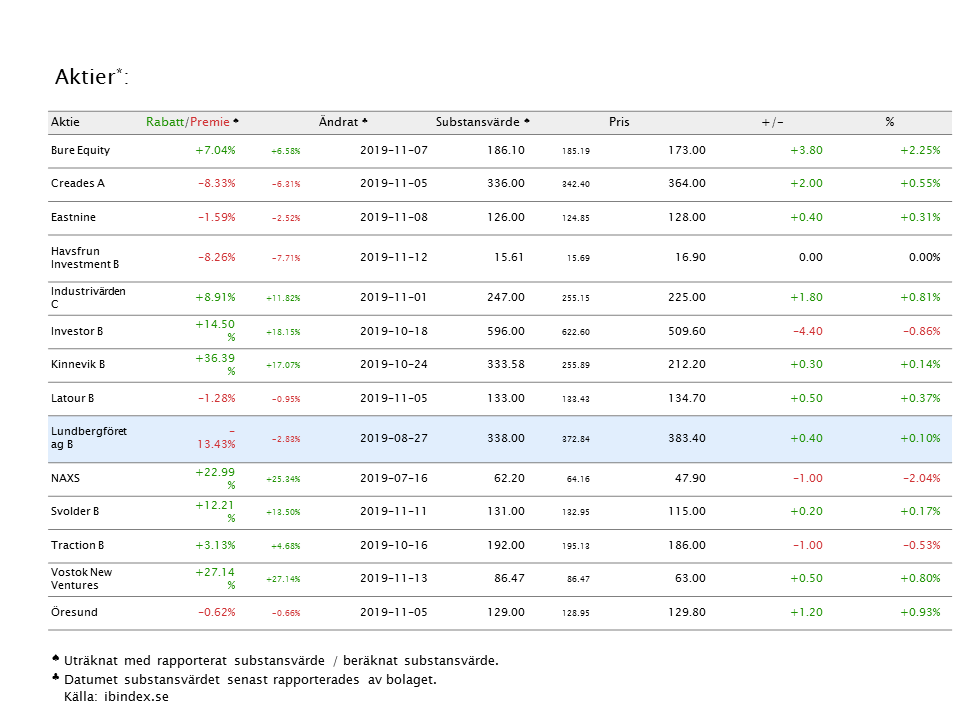Click the +/− column header
This screenshot has width=960, height=720.
click(x=773, y=122)
